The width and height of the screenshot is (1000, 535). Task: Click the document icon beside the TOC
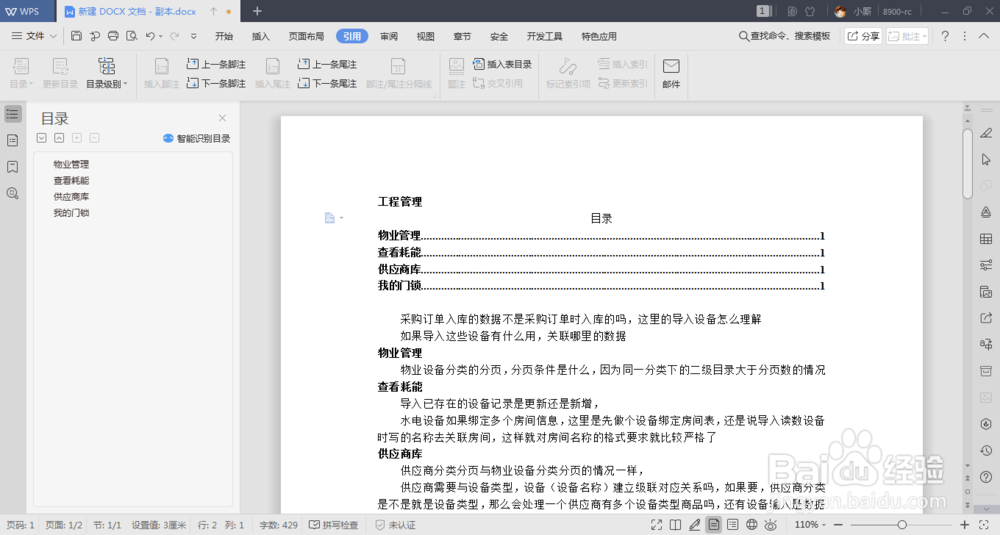click(330, 218)
